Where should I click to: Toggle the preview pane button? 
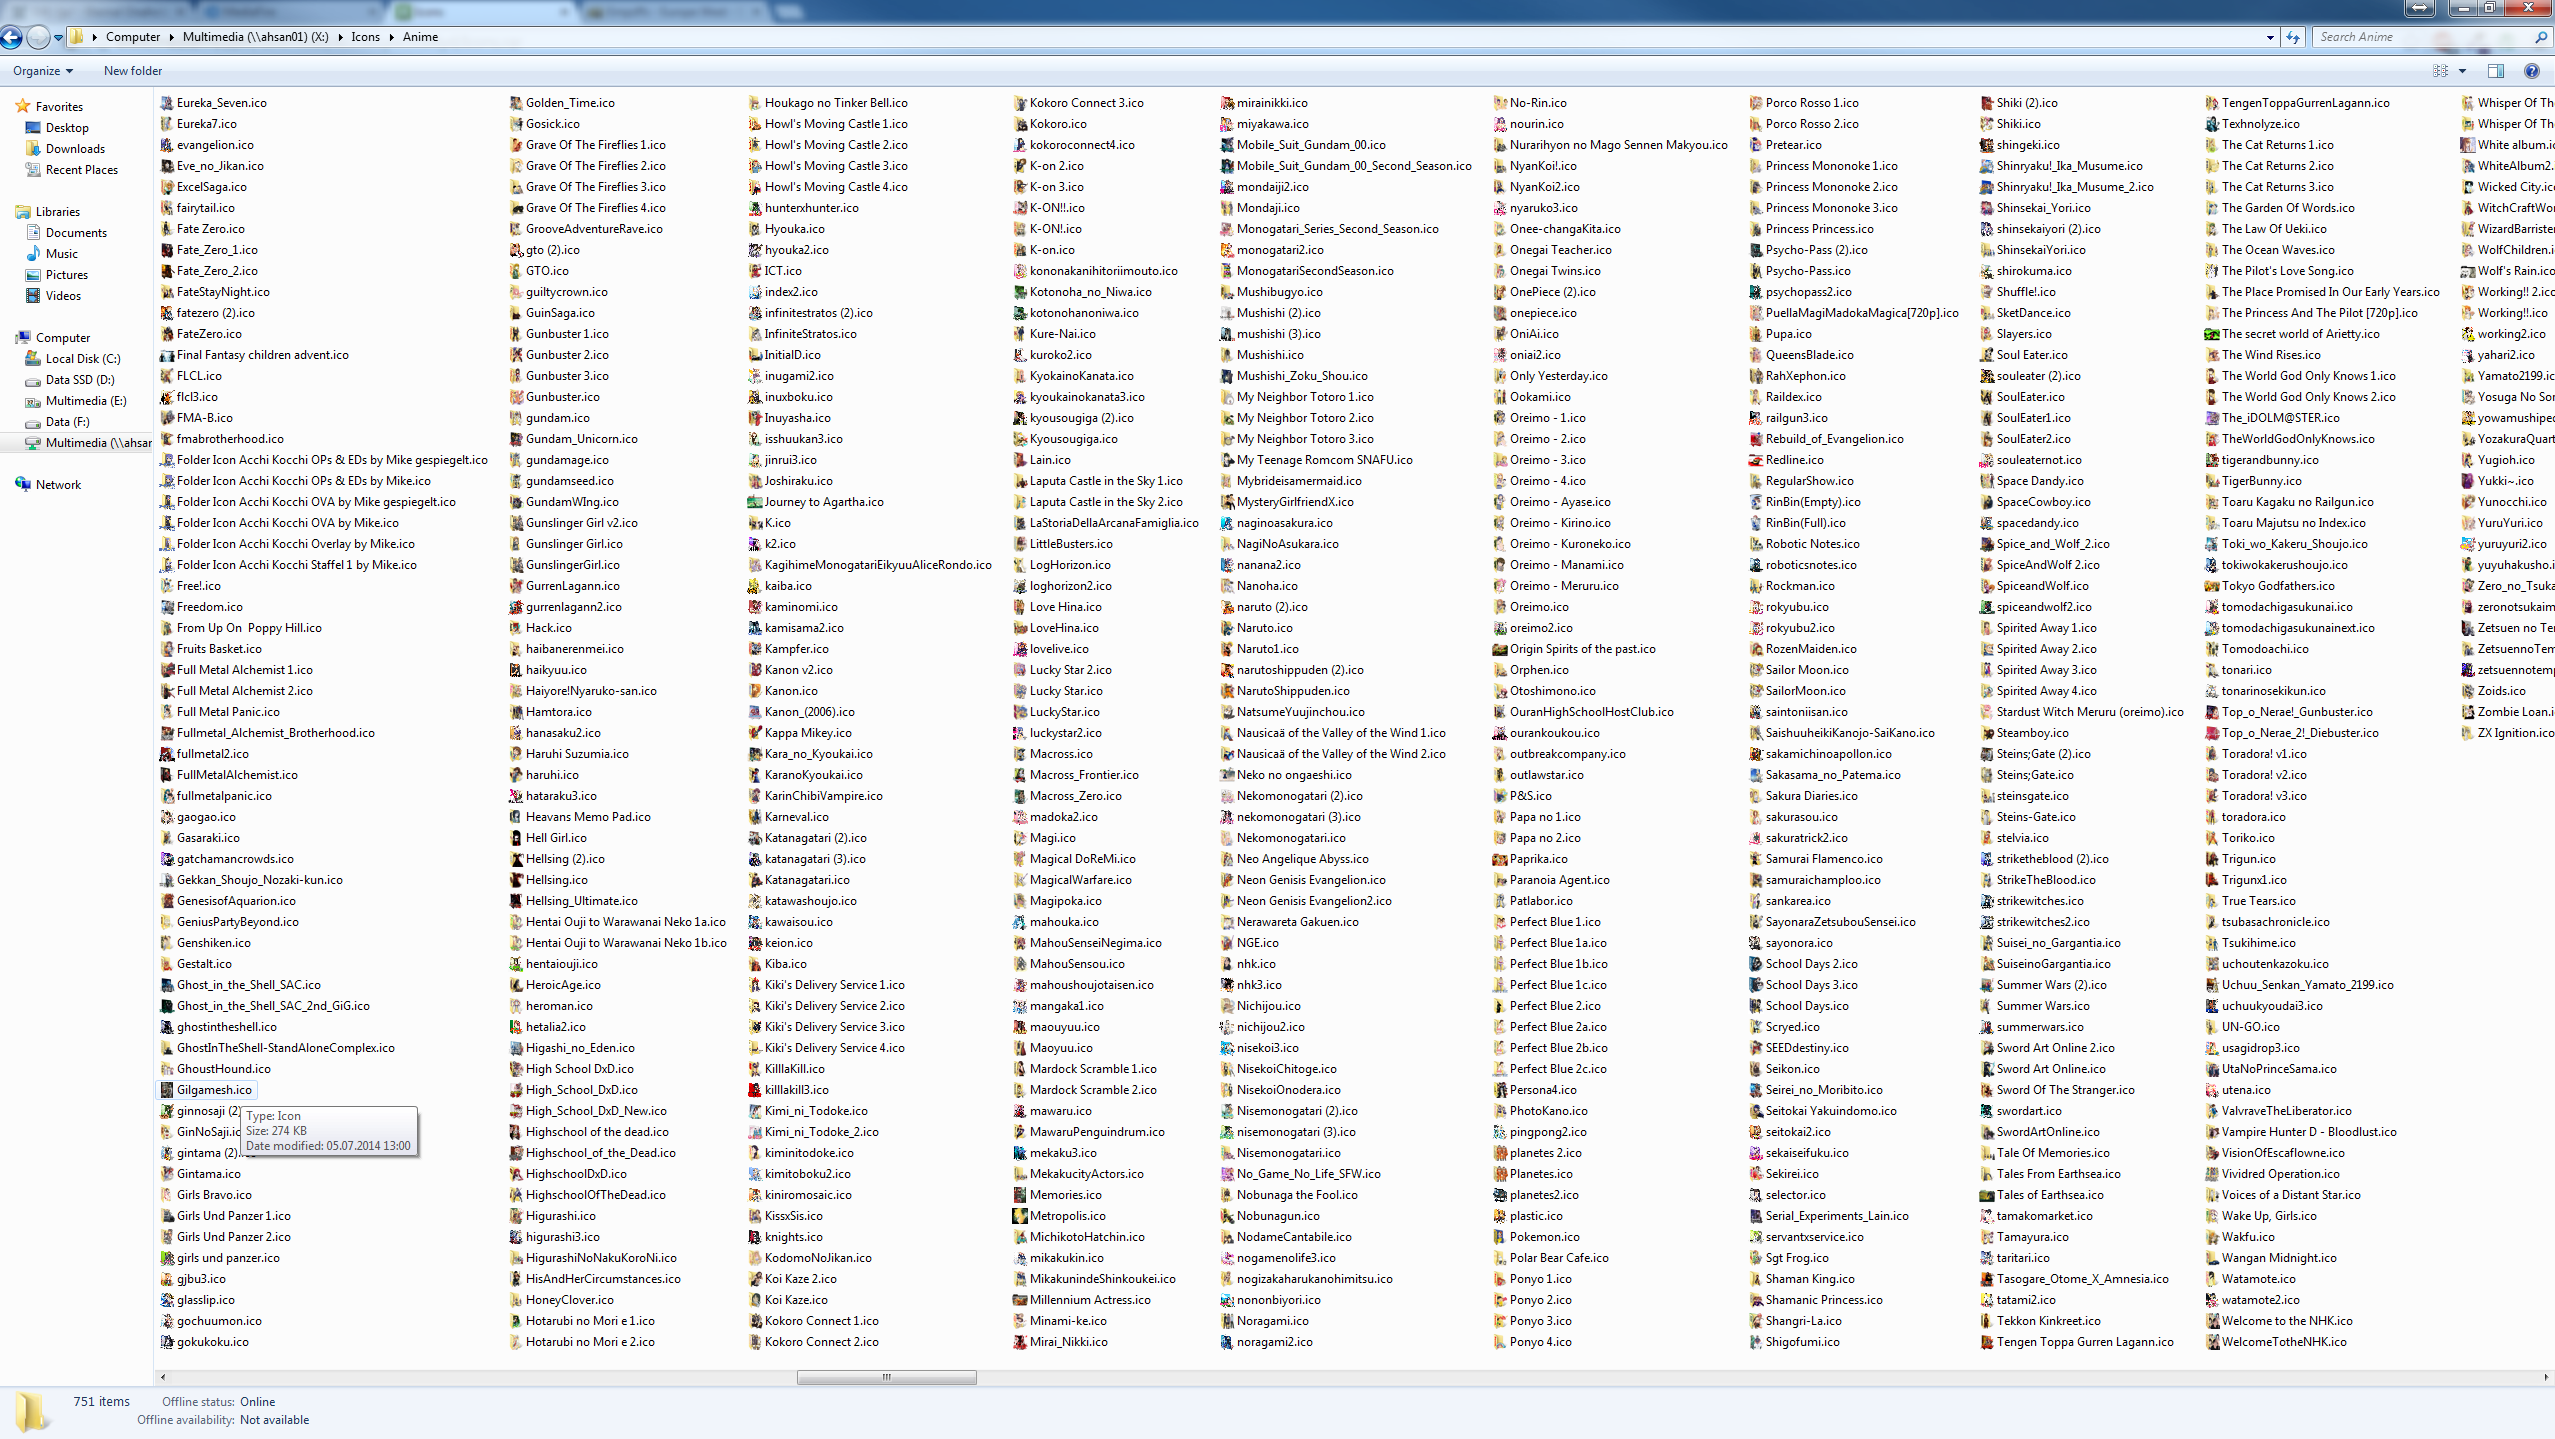2496,71
